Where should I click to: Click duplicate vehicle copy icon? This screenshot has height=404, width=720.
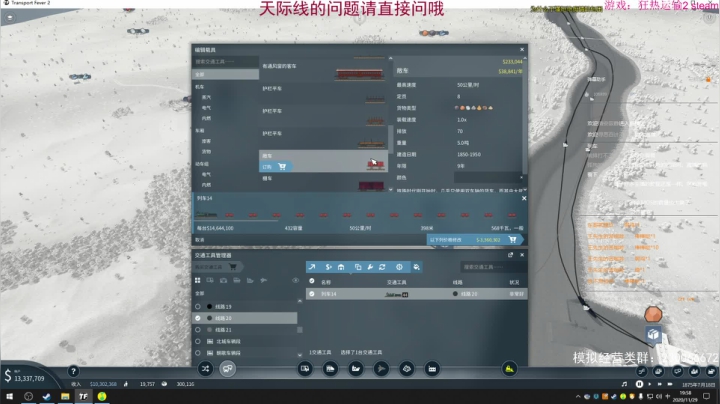point(358,267)
